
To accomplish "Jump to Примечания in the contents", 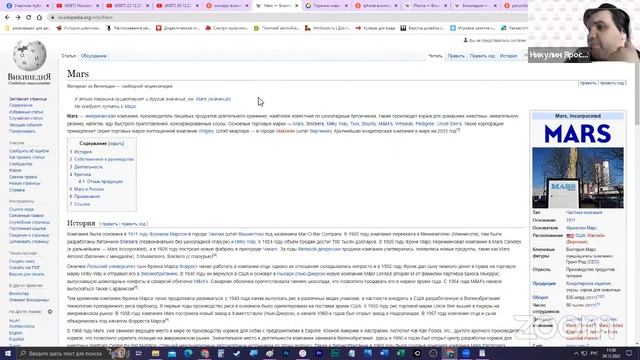I will pos(87,197).
